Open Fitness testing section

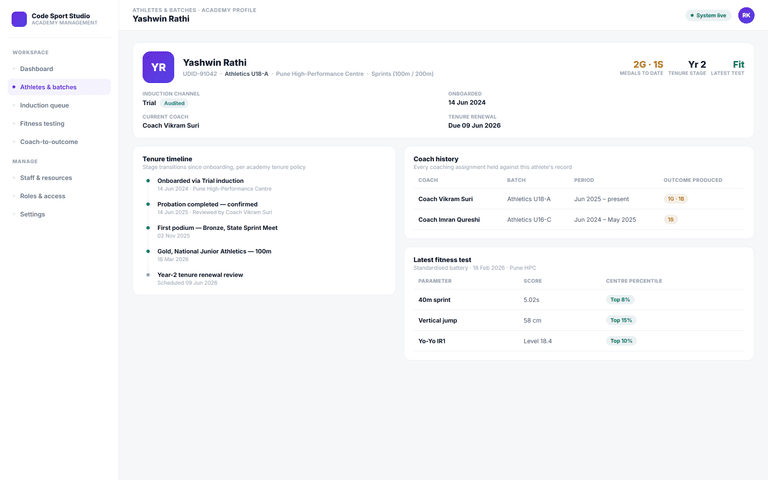(59, 123)
